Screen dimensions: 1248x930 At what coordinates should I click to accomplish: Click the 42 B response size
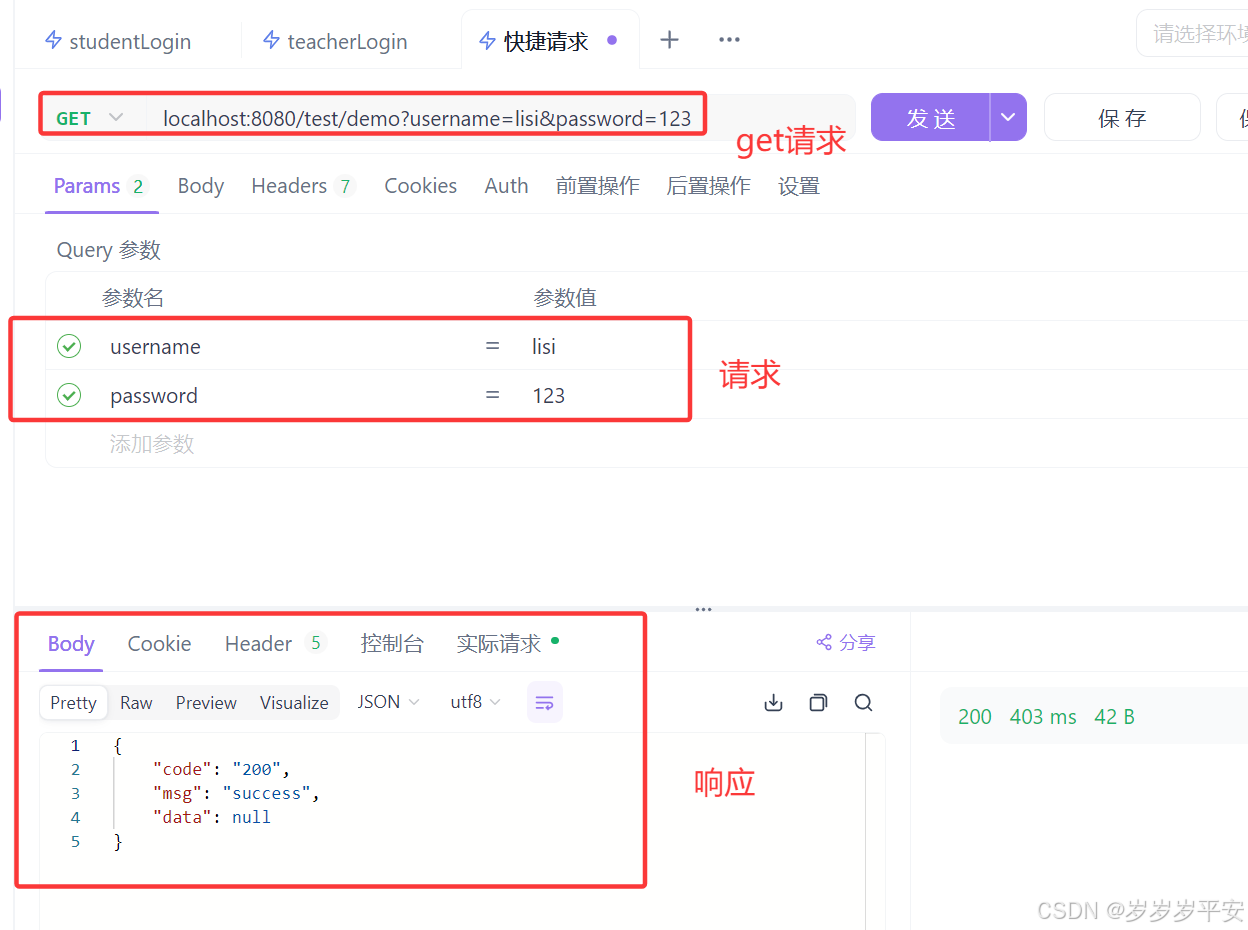pyautogui.click(x=1114, y=717)
